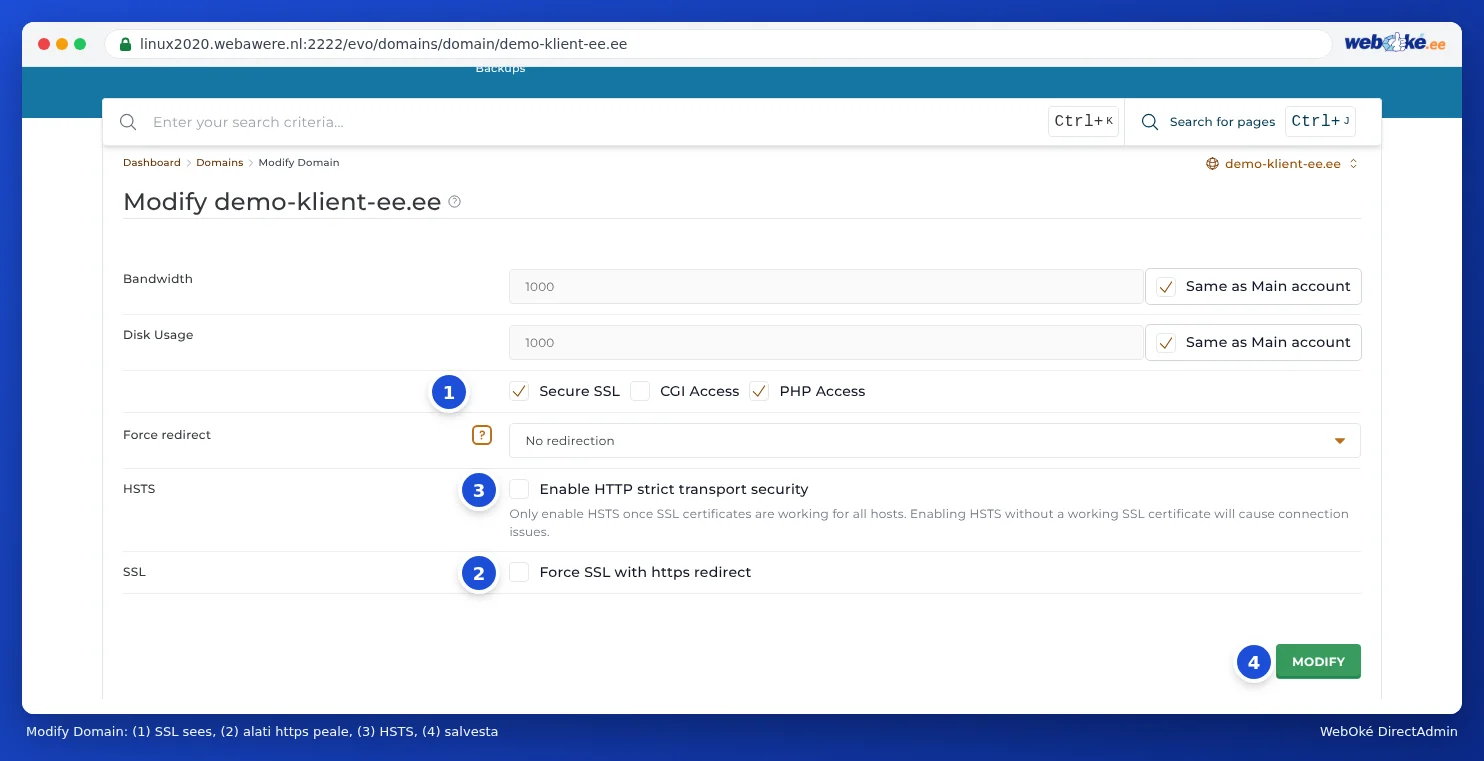Click the green MODIFY button
Screen dimensions: 1484x761
tap(1318, 661)
